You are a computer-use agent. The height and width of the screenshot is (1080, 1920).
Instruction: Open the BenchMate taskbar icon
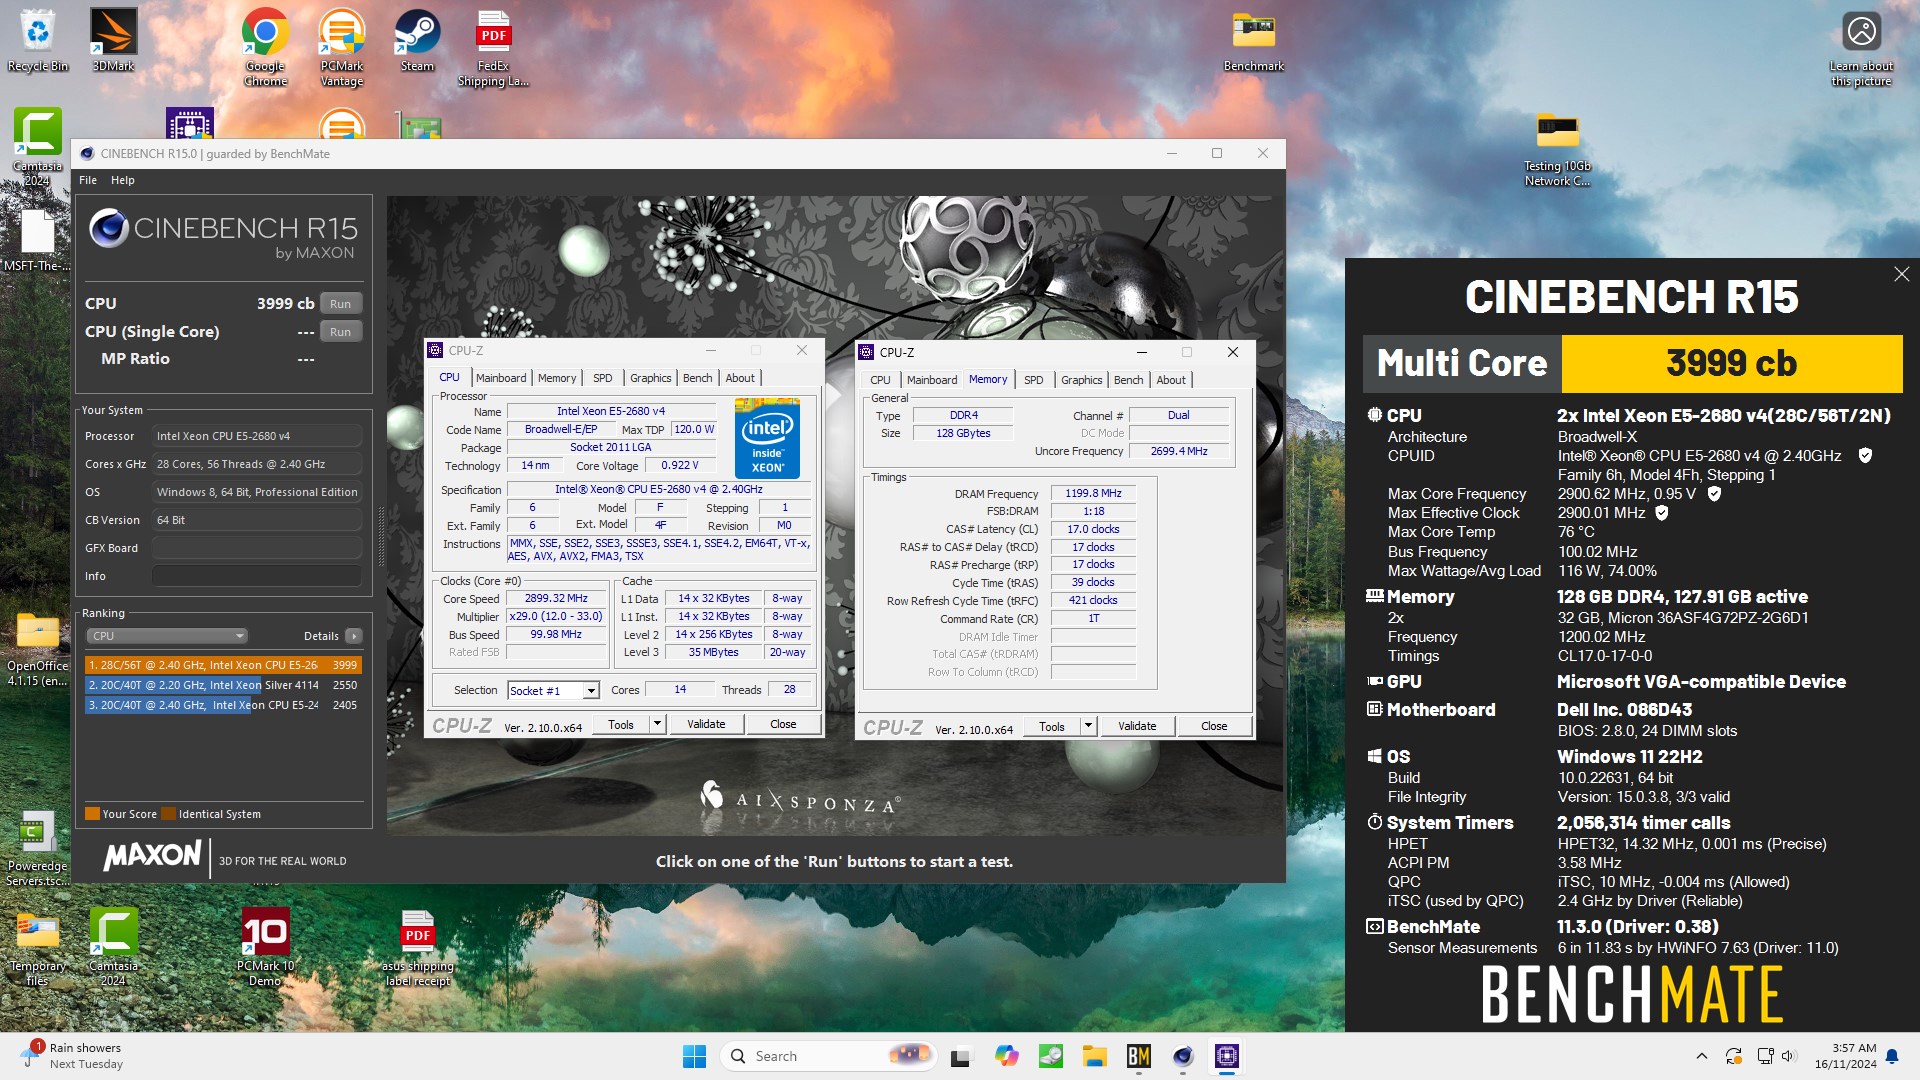(1139, 1056)
